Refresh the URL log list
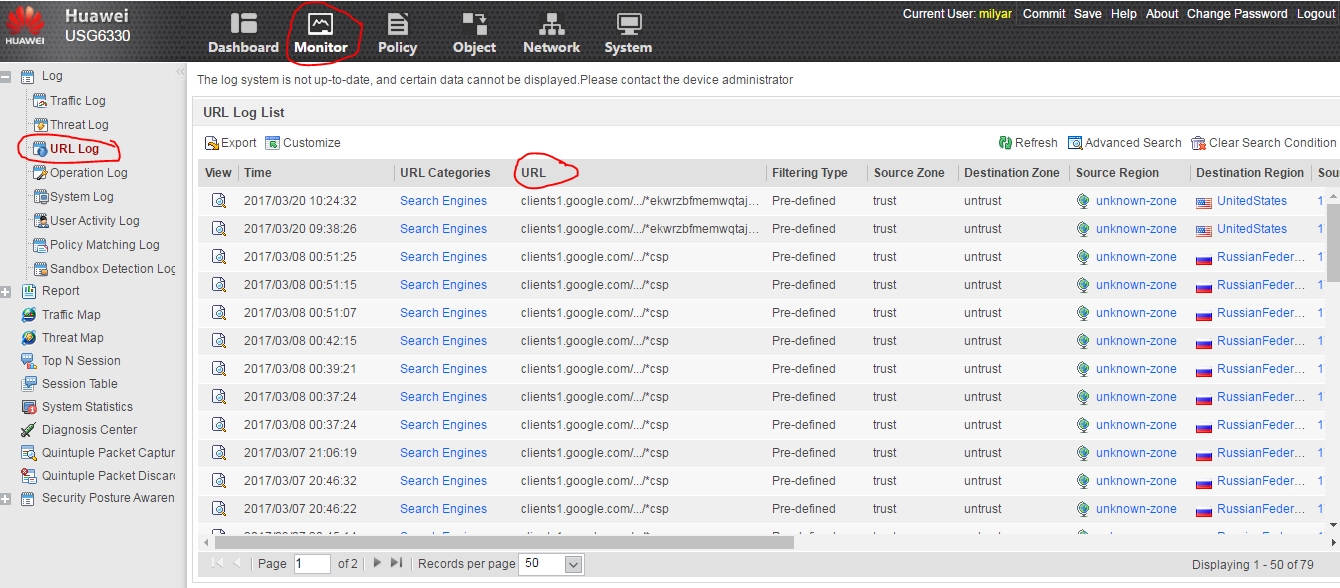Screen dimensions: 1340x588 [1028, 143]
